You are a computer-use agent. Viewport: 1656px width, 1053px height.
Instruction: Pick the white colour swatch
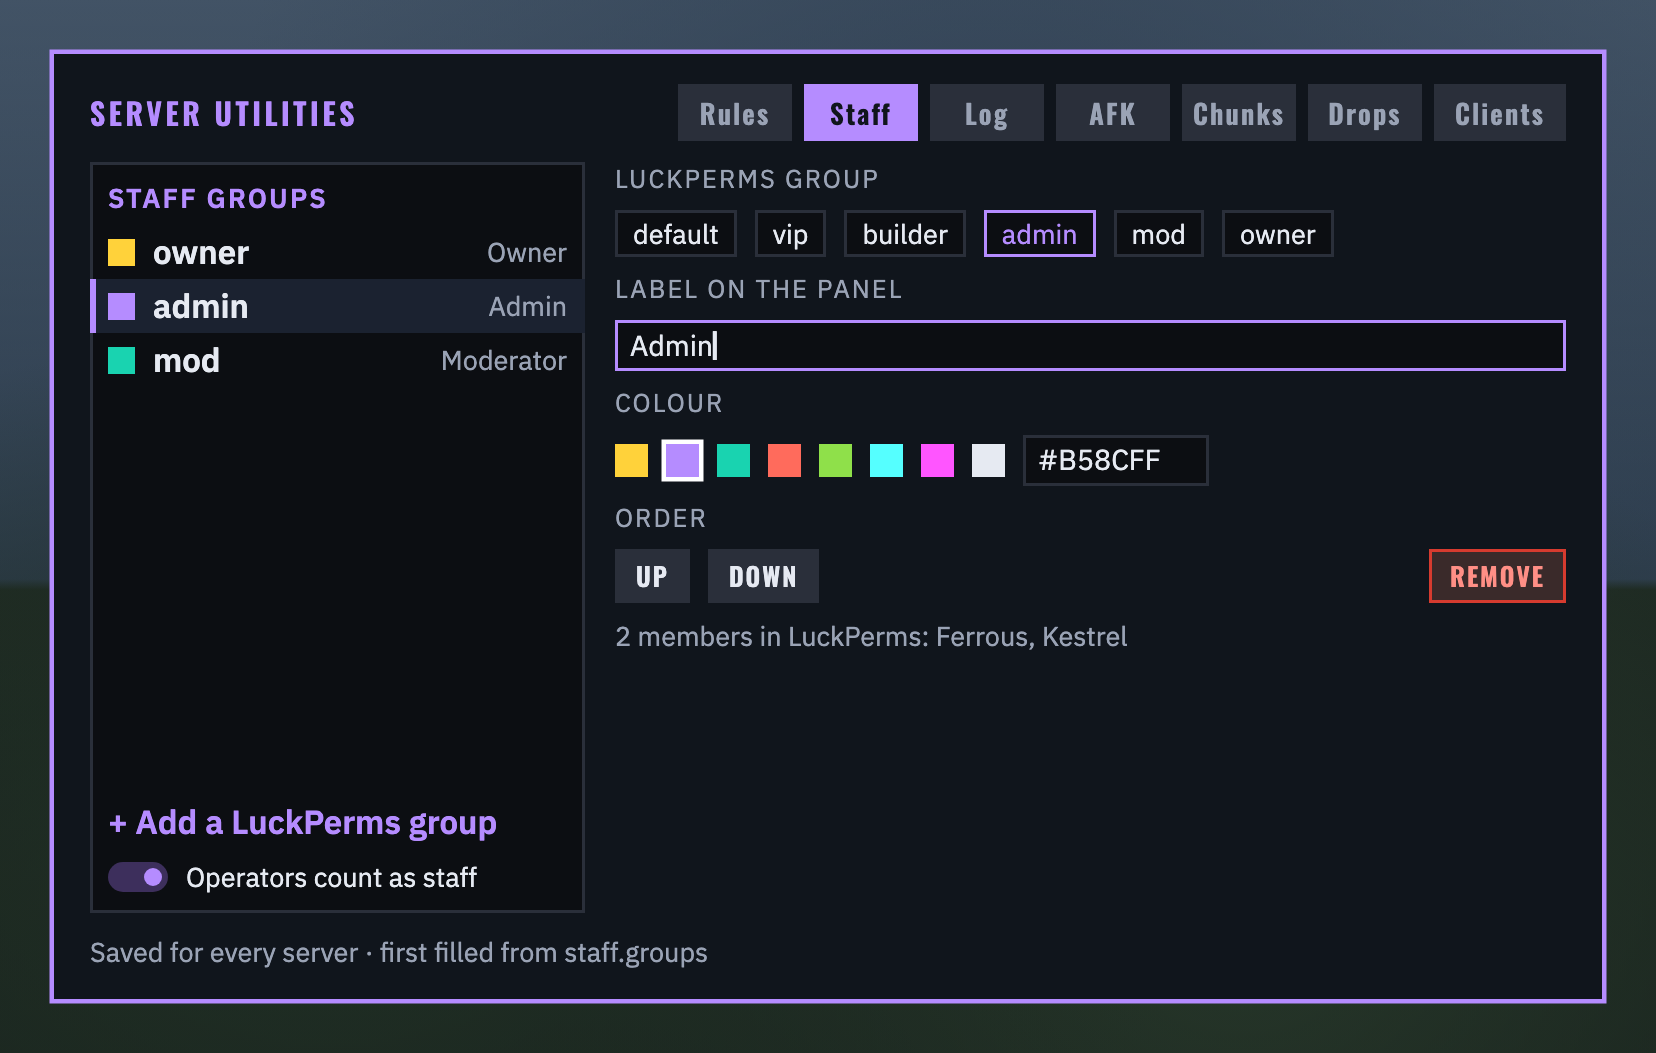tap(988, 460)
